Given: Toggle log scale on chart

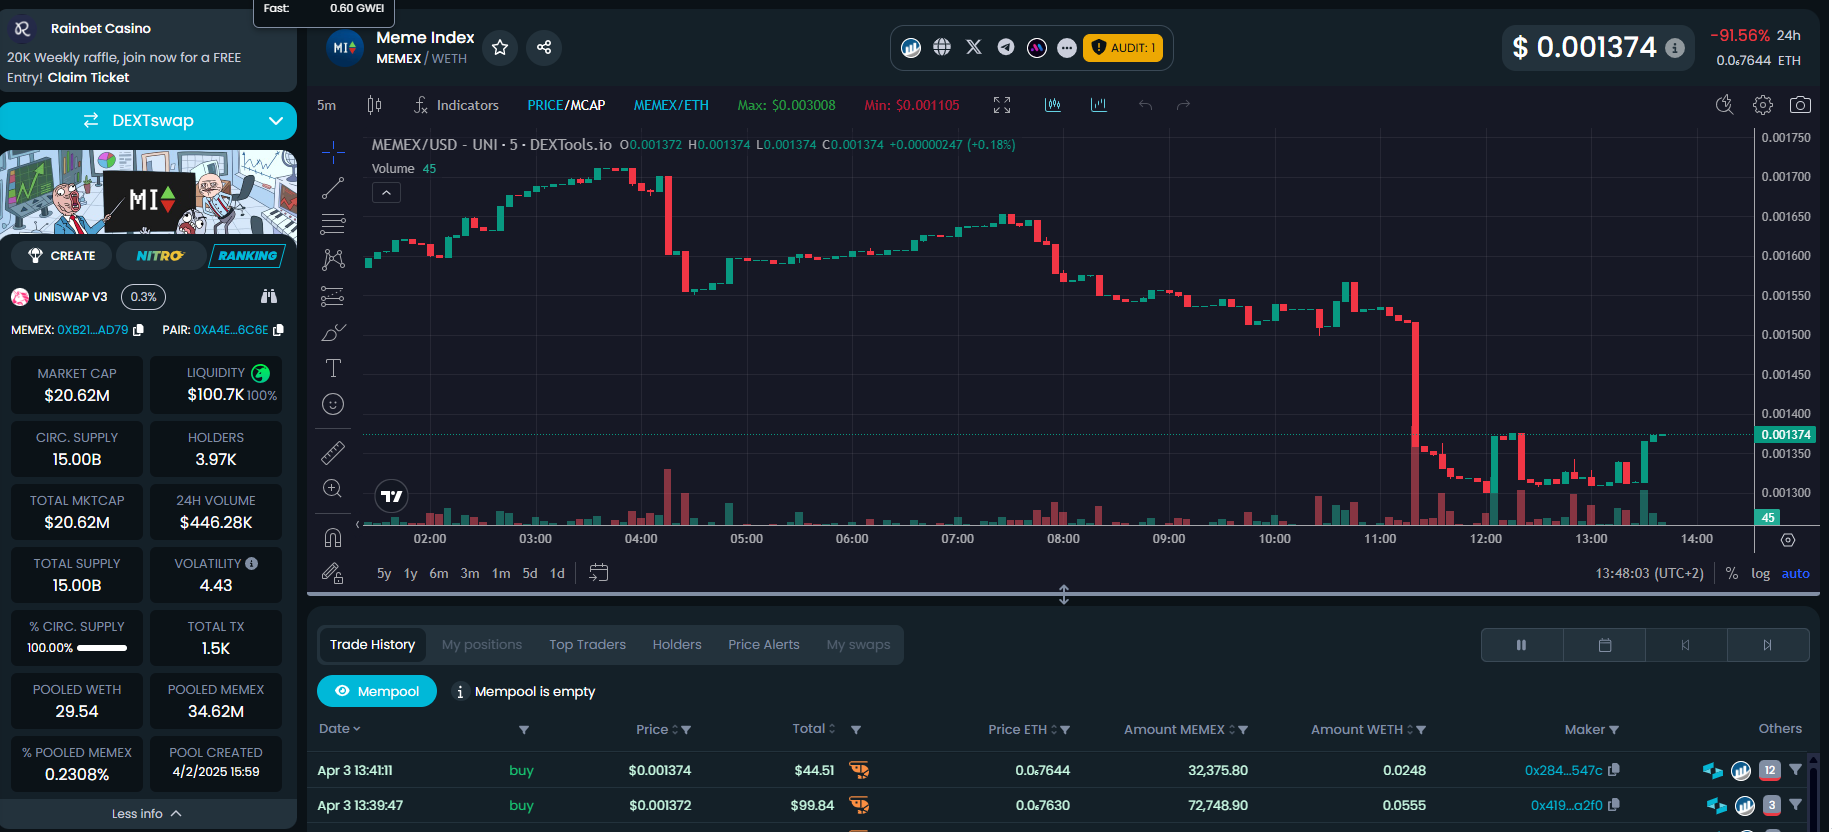Looking at the screenshot, I should click(x=1761, y=574).
